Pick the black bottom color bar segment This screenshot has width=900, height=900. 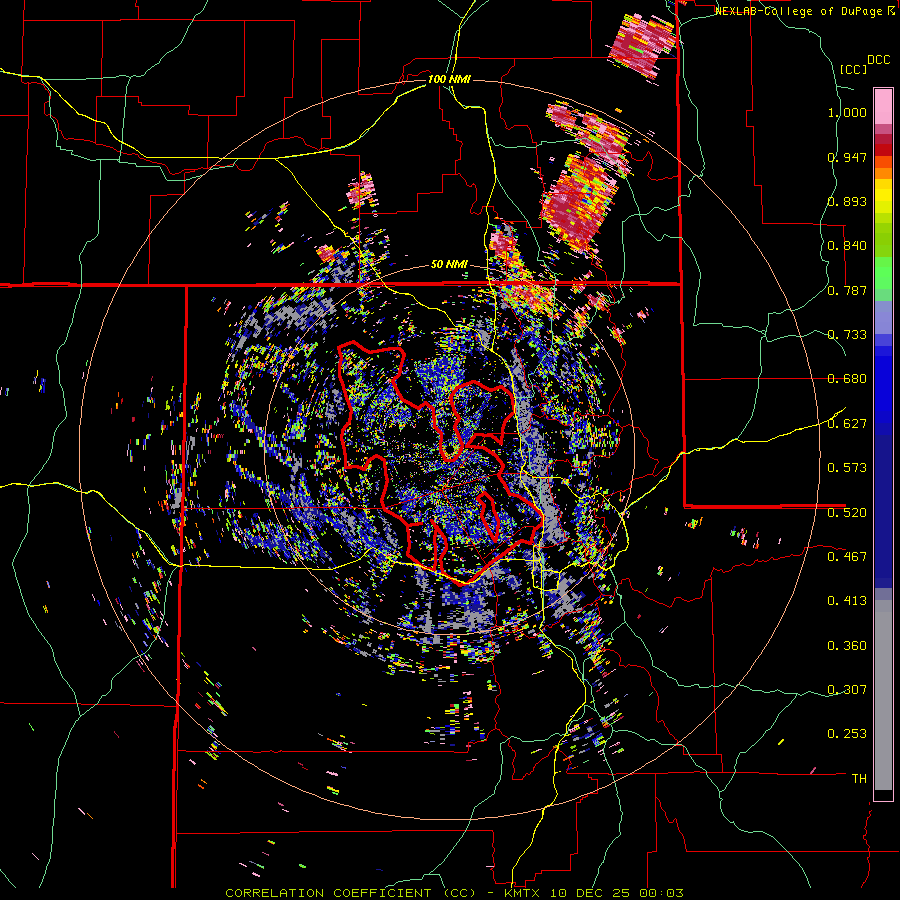[x=883, y=795]
